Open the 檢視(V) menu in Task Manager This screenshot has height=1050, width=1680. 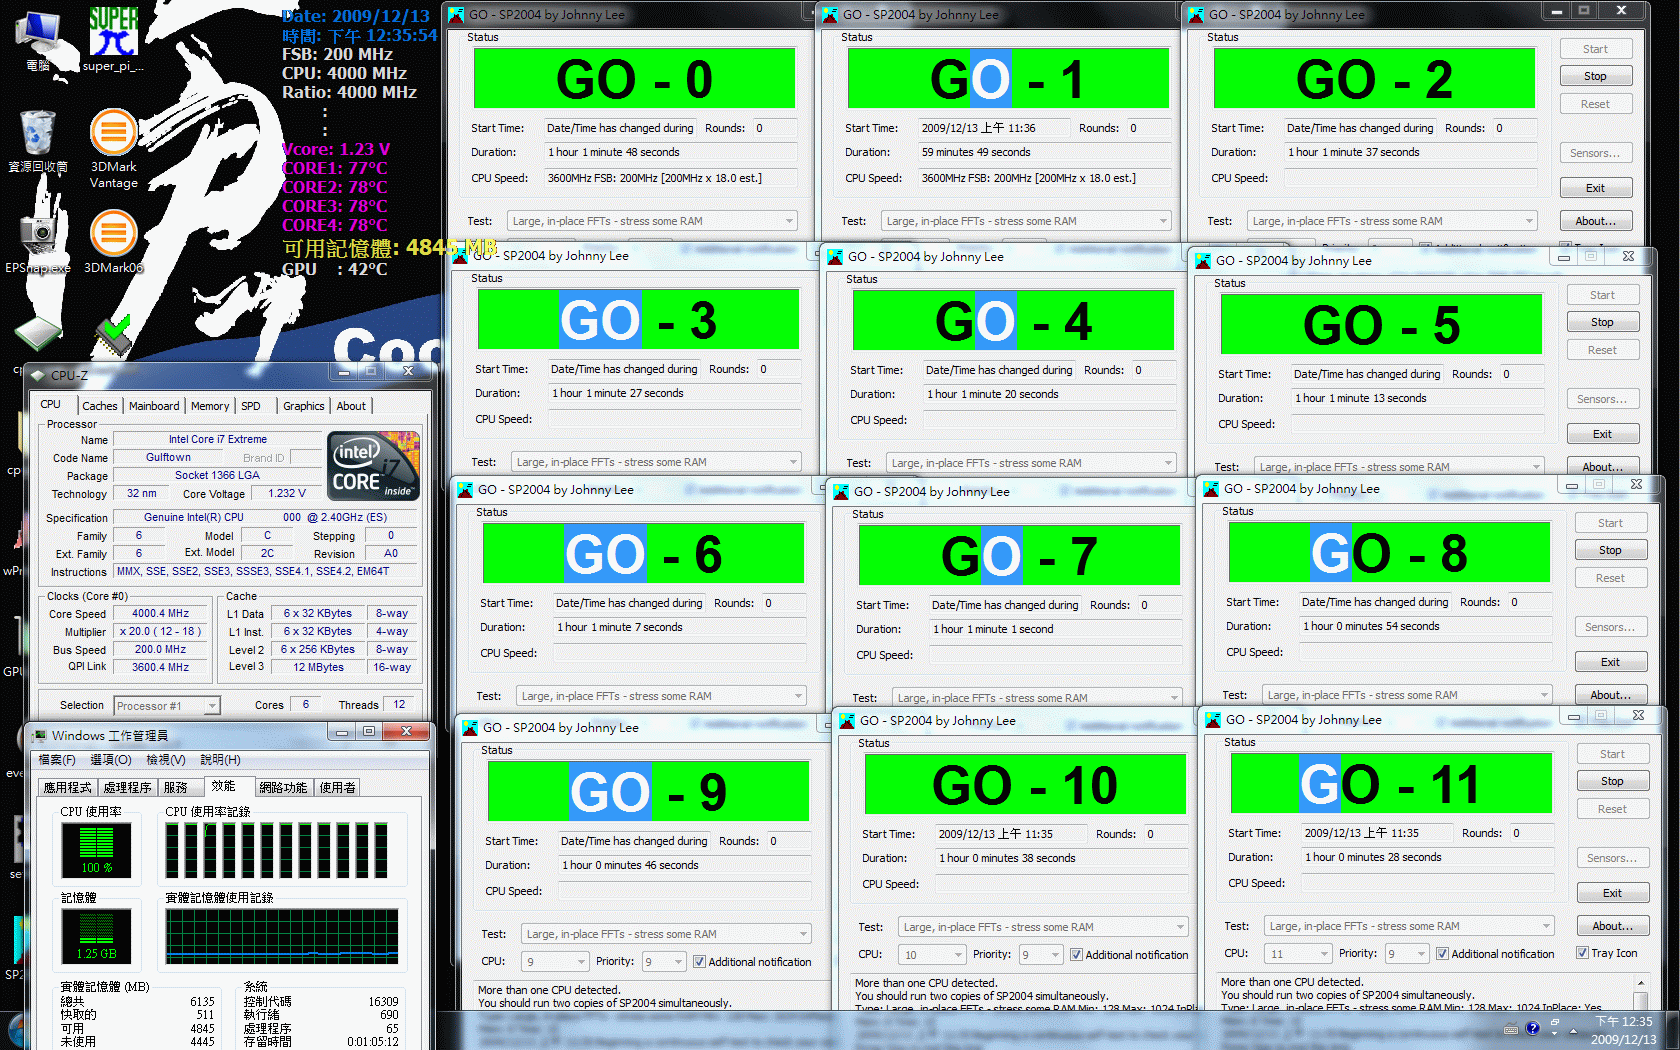[166, 760]
